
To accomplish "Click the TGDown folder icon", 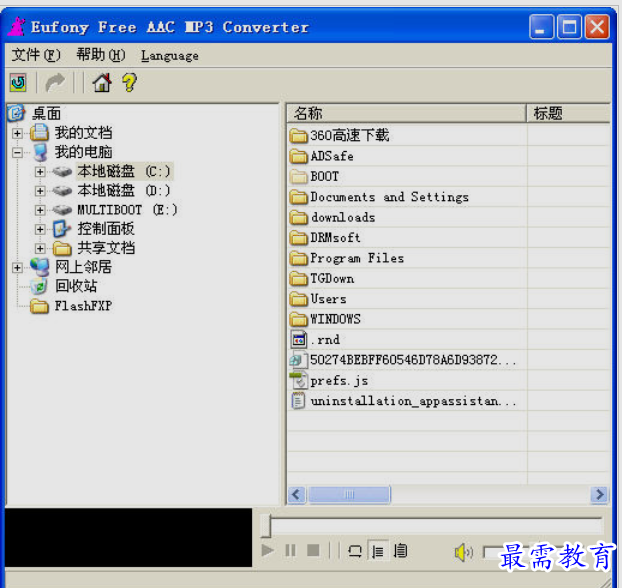I will [x=298, y=279].
